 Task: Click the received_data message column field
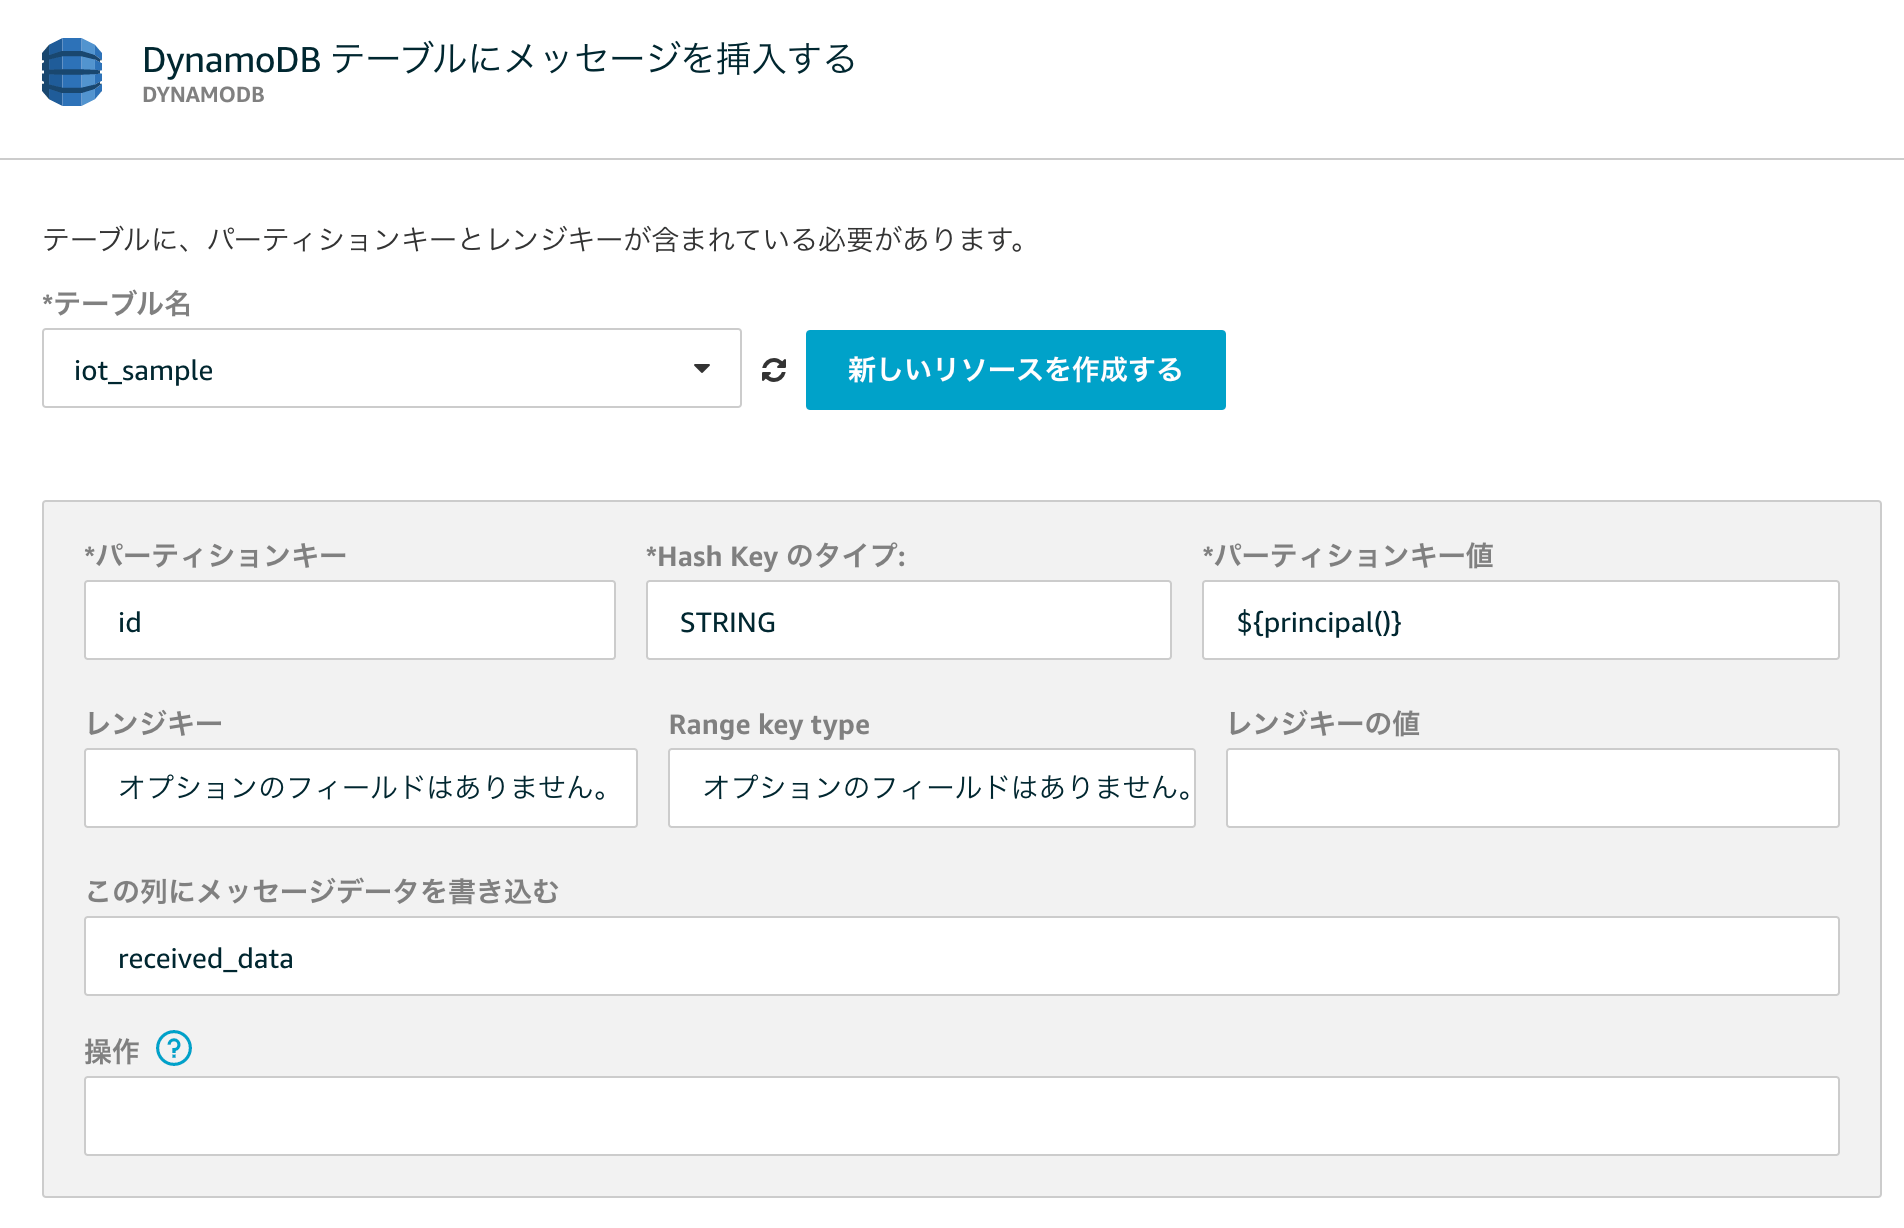tap(961, 957)
